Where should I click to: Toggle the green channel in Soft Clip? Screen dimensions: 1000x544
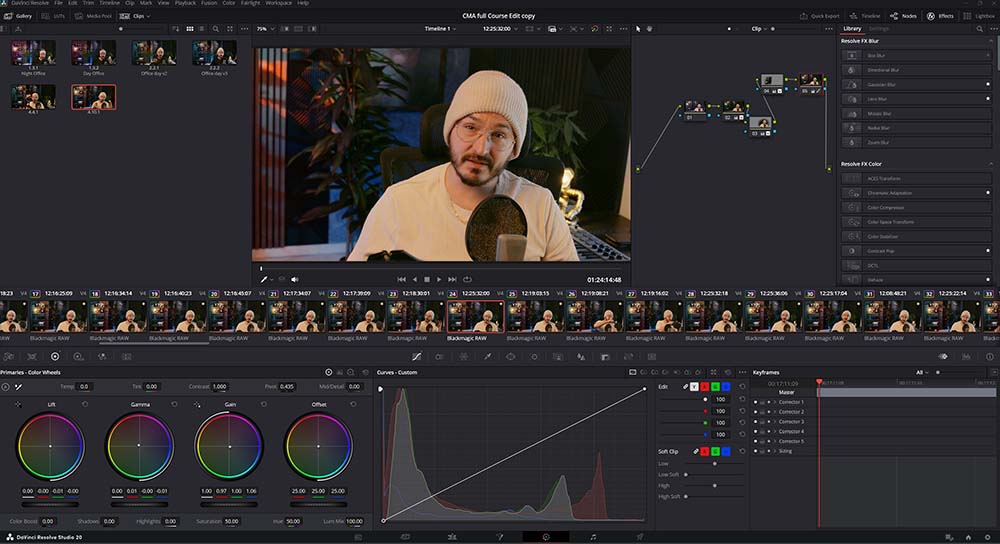[x=715, y=451]
